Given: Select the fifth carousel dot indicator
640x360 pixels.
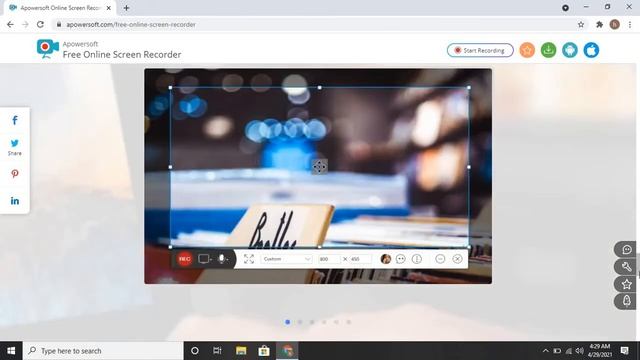Looking at the screenshot, I should click(336, 322).
